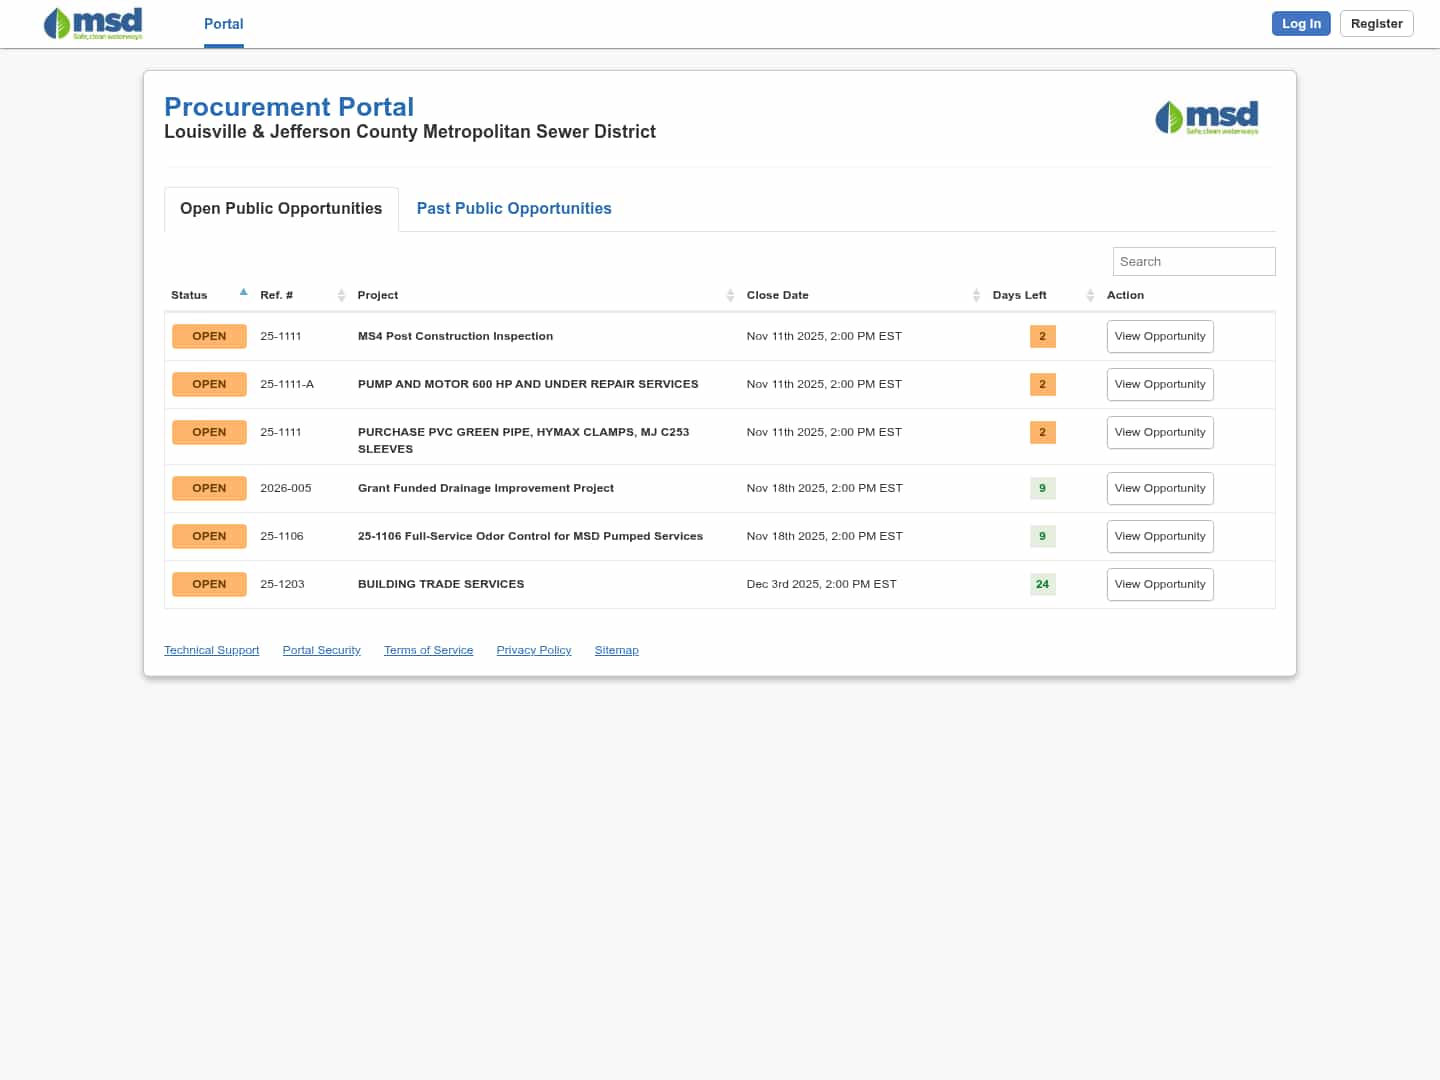Open the Portal navigation item
The height and width of the screenshot is (1080, 1440).
tap(224, 24)
